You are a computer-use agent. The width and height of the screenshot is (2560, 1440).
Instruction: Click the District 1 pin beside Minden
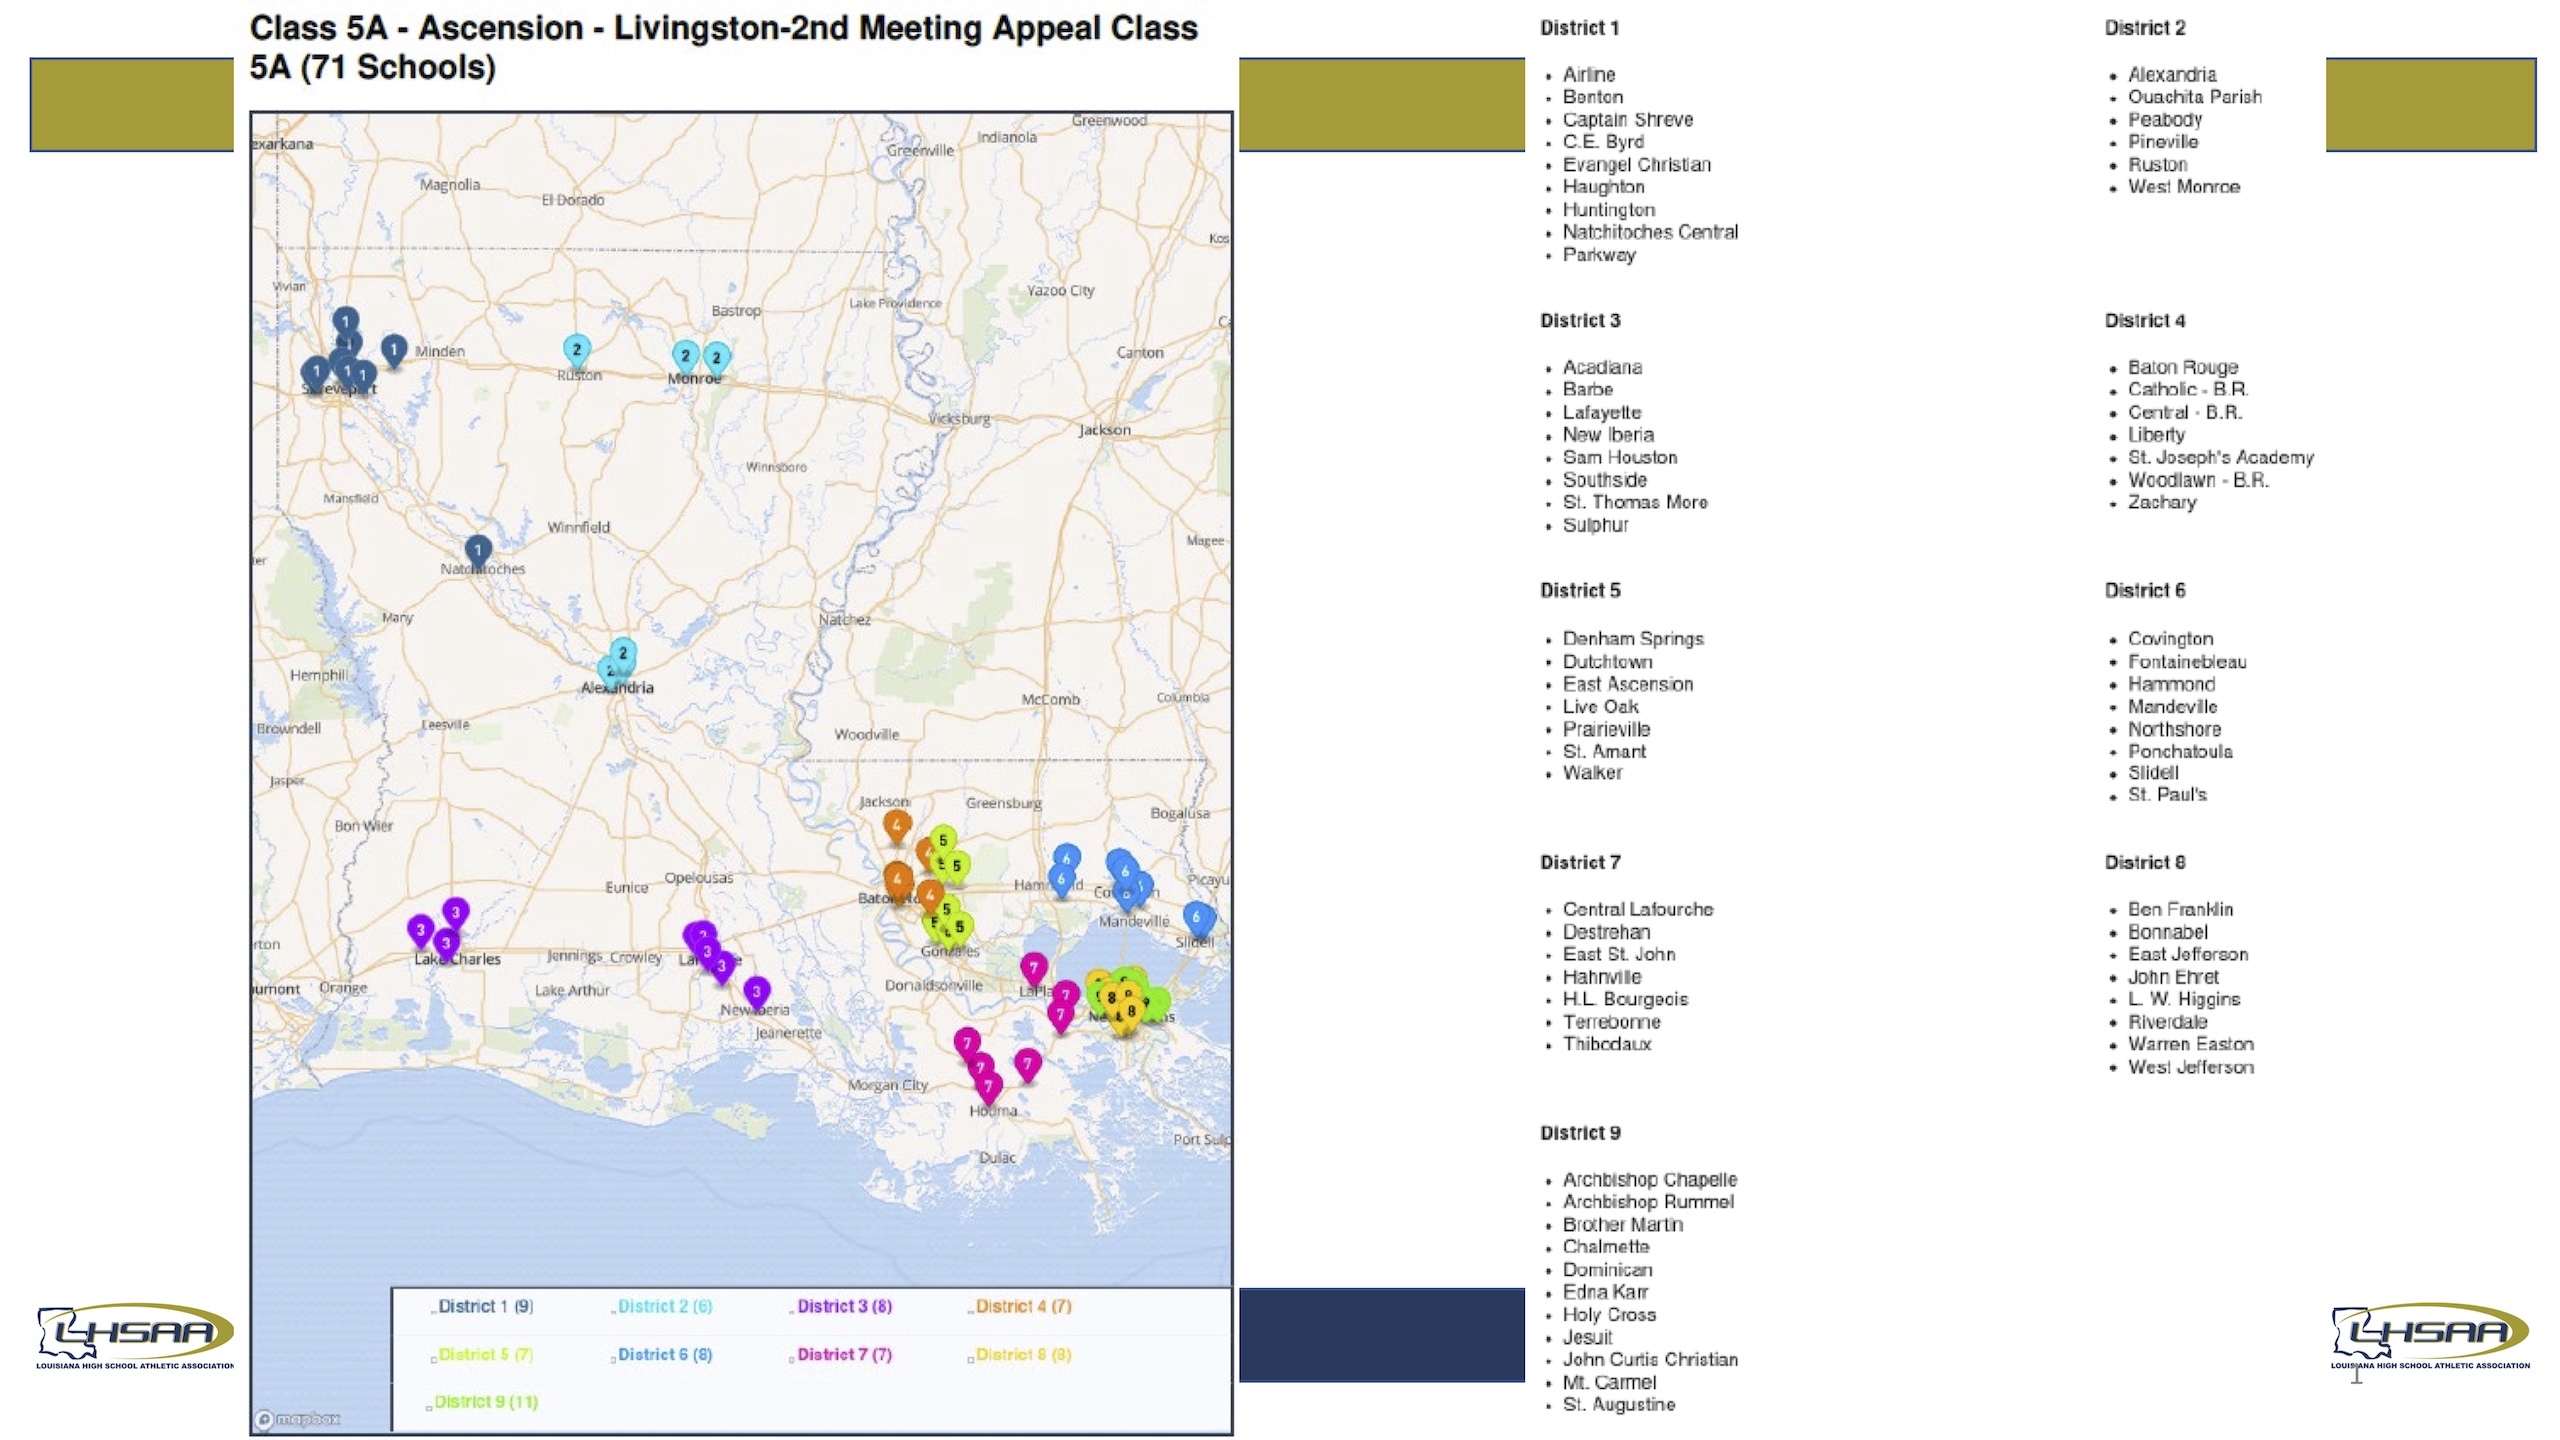pos(394,349)
